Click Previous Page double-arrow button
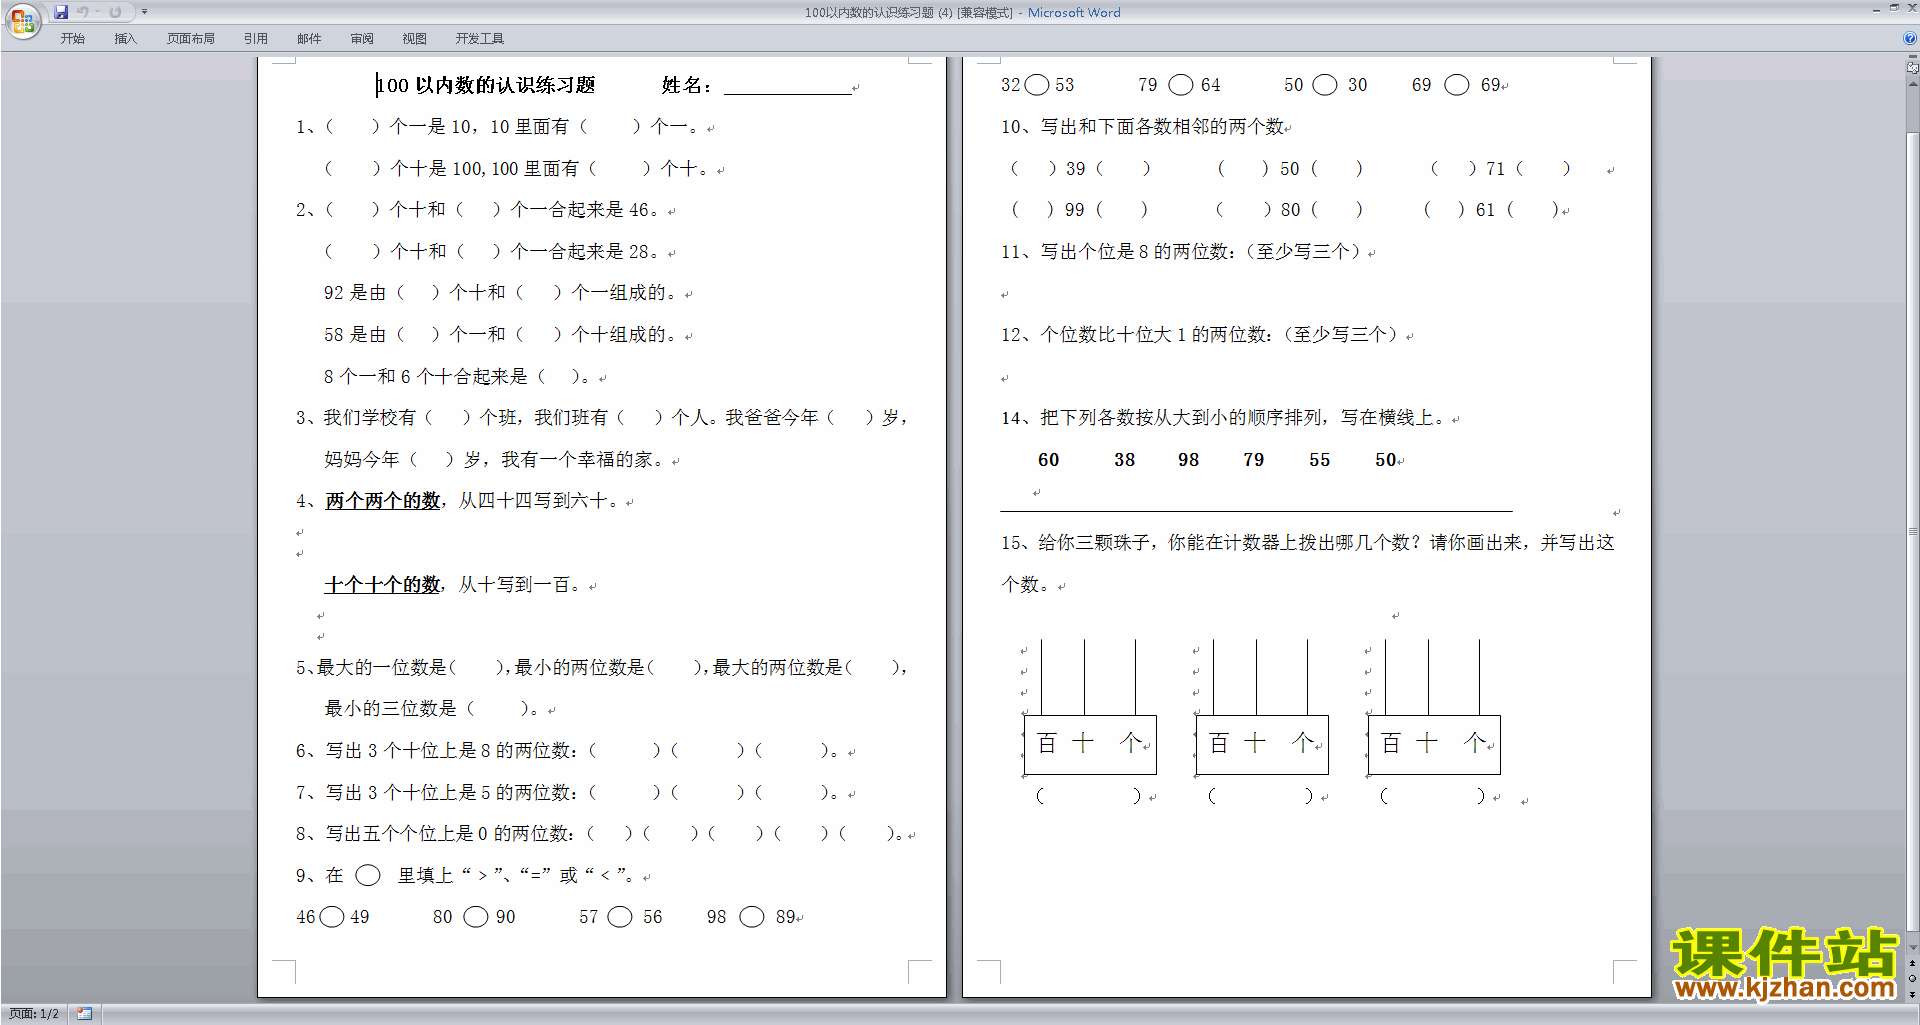The height and width of the screenshot is (1025, 1920). click(x=1912, y=963)
